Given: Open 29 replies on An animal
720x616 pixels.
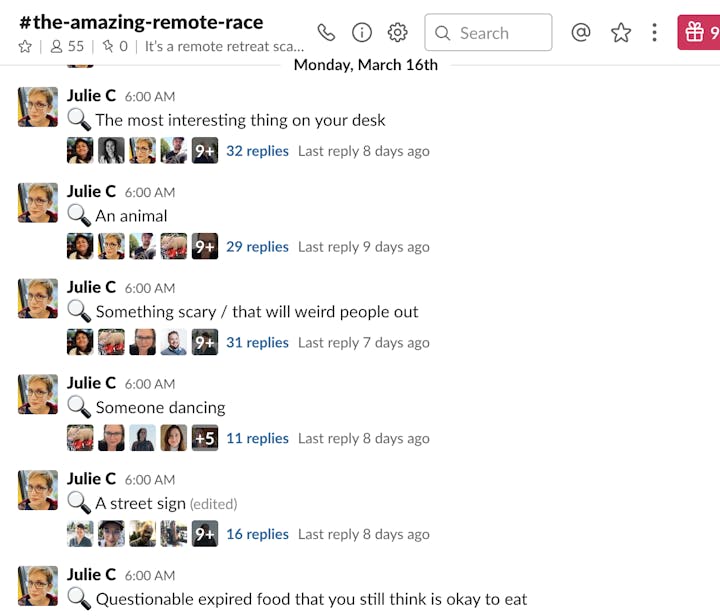Looking at the screenshot, I should coord(257,247).
